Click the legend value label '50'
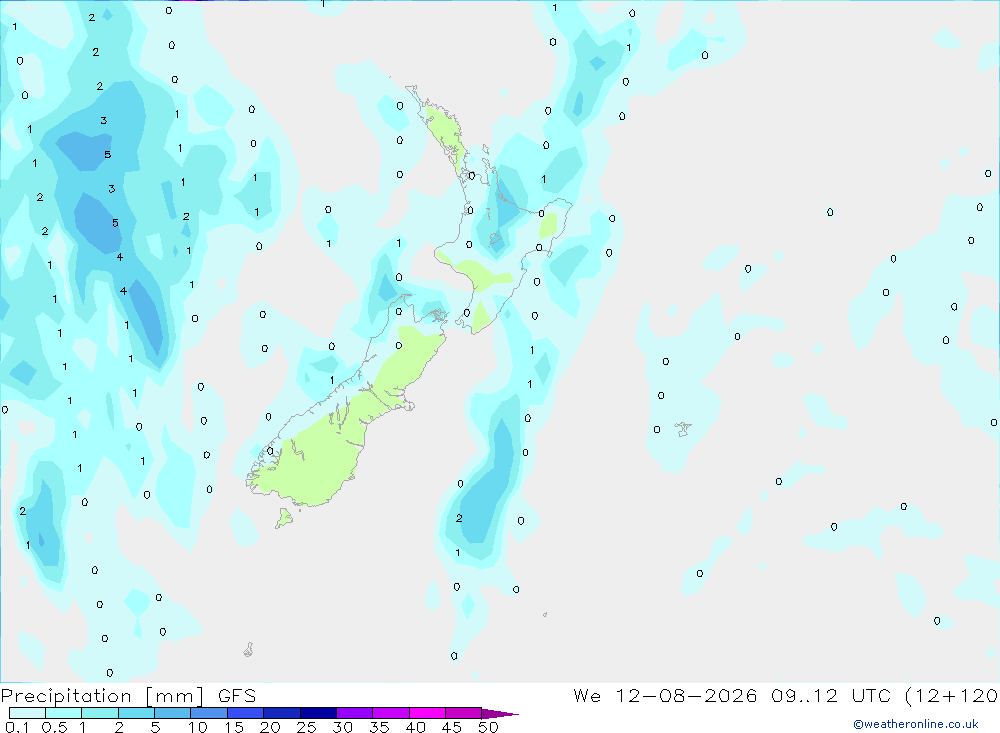Viewport: 1000px width, 733px height. (x=488, y=727)
